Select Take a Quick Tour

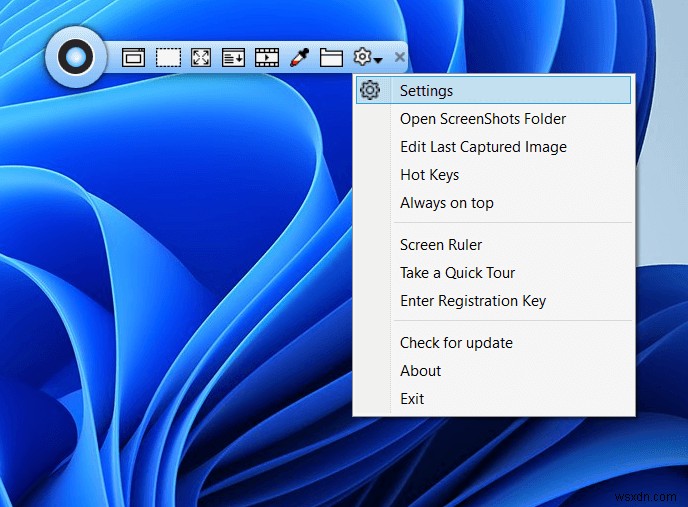494,273
